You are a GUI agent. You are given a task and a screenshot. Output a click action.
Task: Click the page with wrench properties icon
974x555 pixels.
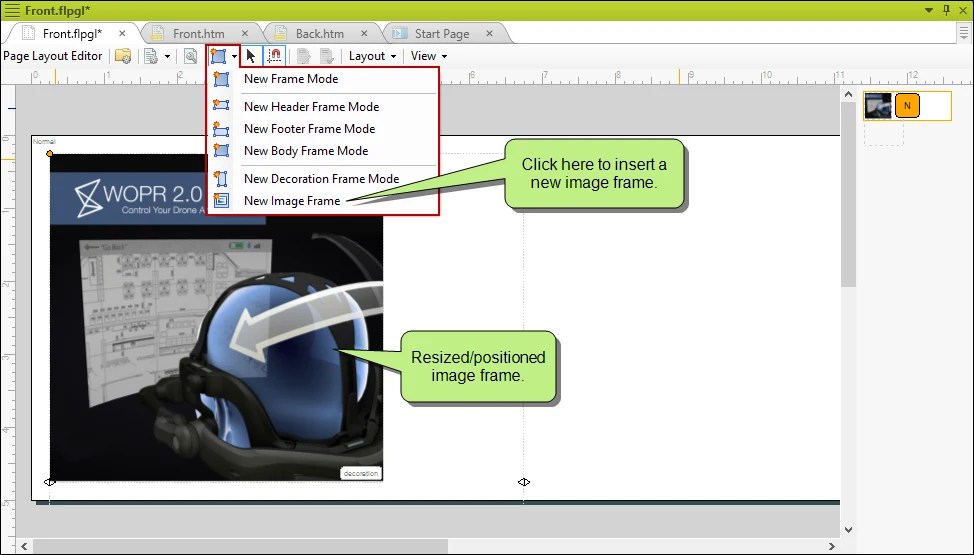(x=191, y=56)
